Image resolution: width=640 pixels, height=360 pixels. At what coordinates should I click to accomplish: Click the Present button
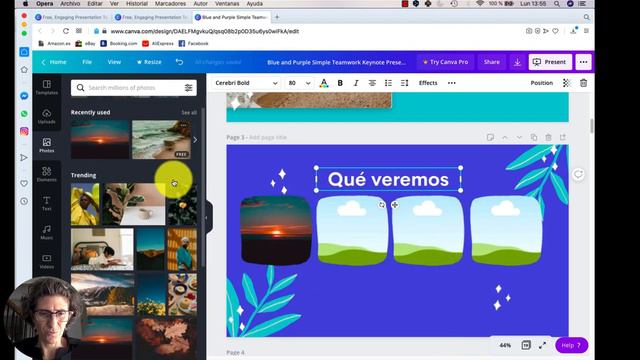(x=550, y=62)
